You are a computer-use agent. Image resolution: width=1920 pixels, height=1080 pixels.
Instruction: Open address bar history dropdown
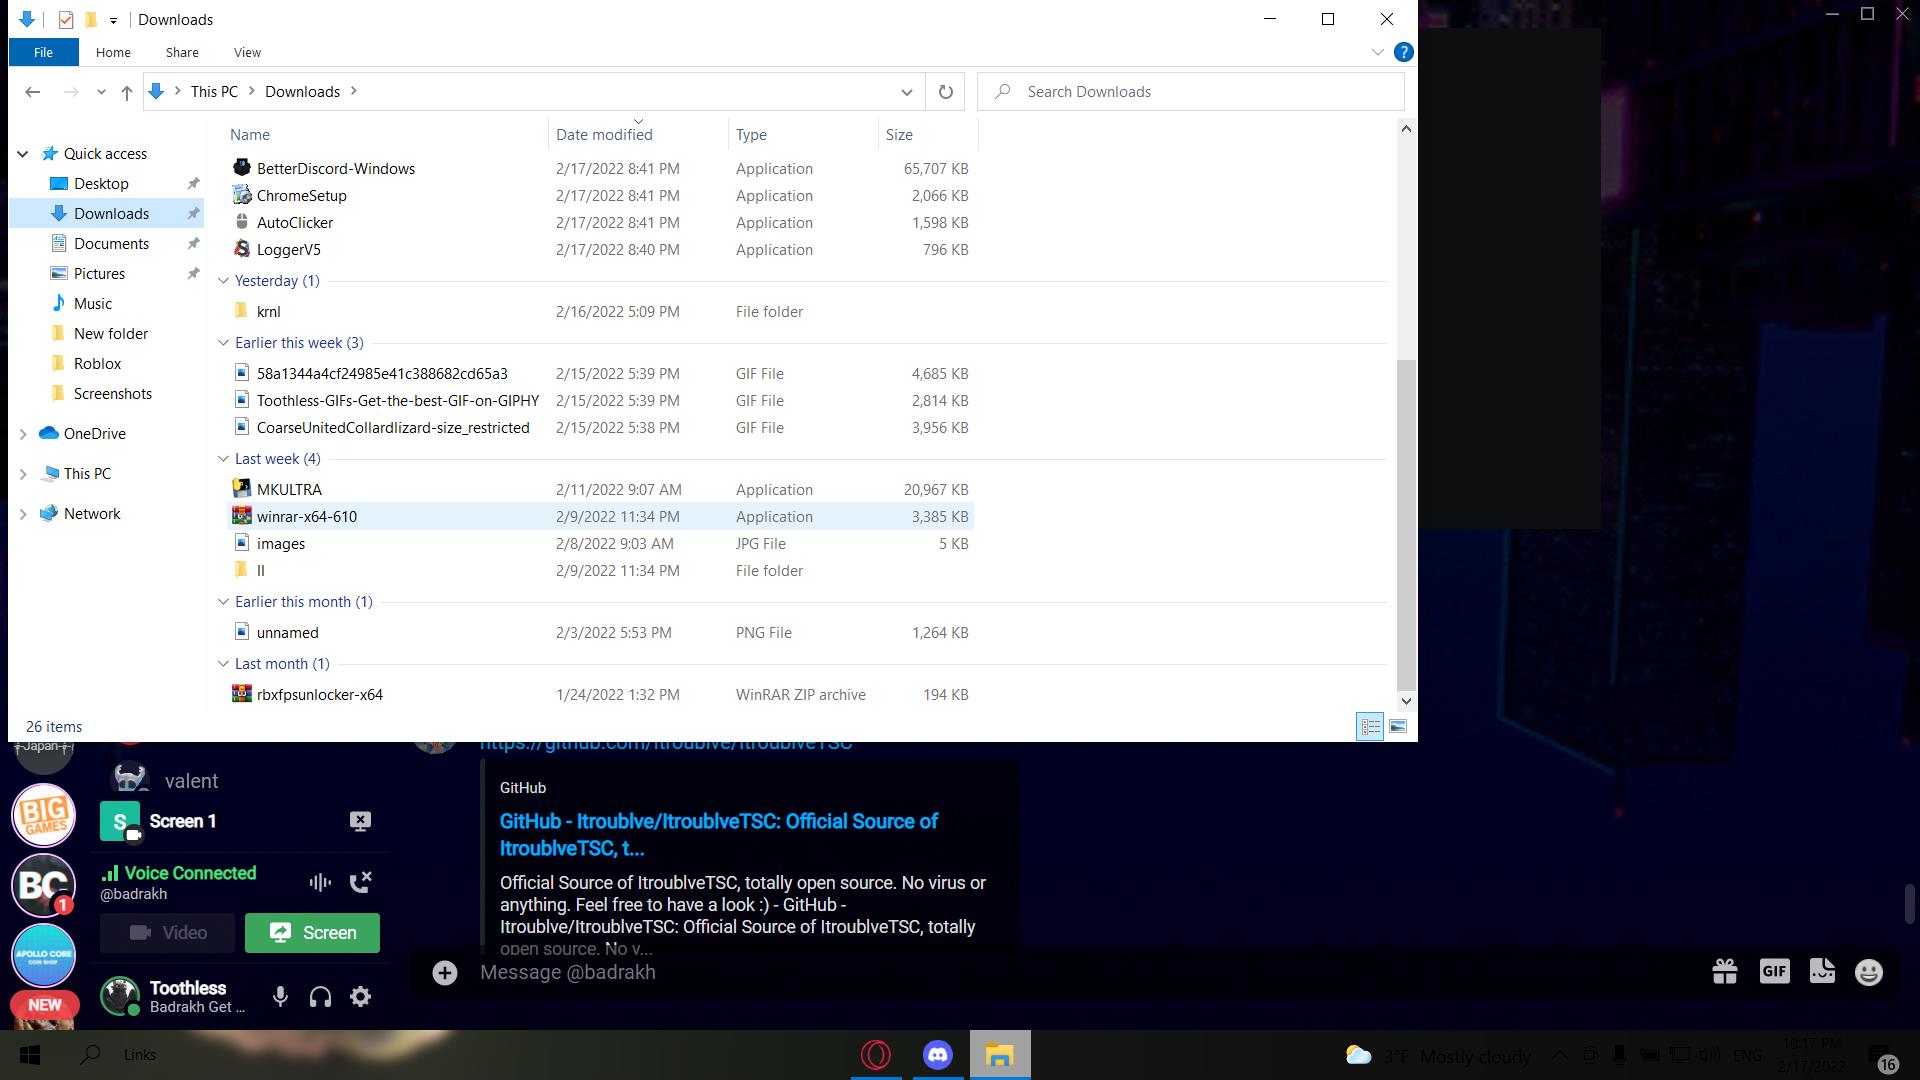906,92
